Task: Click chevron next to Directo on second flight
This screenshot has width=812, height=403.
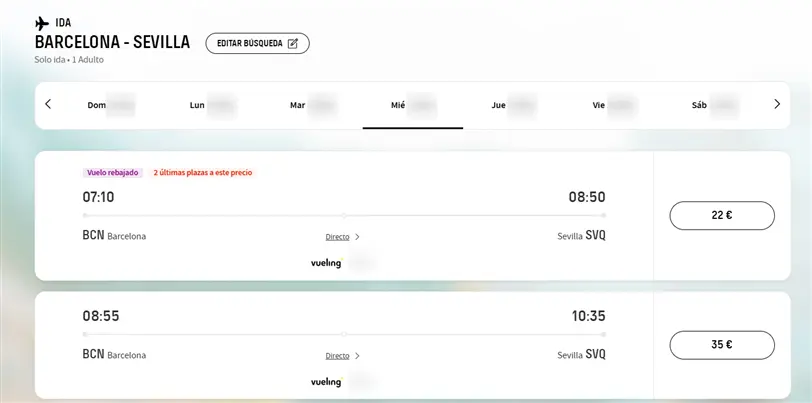Action: pyautogui.click(x=358, y=355)
